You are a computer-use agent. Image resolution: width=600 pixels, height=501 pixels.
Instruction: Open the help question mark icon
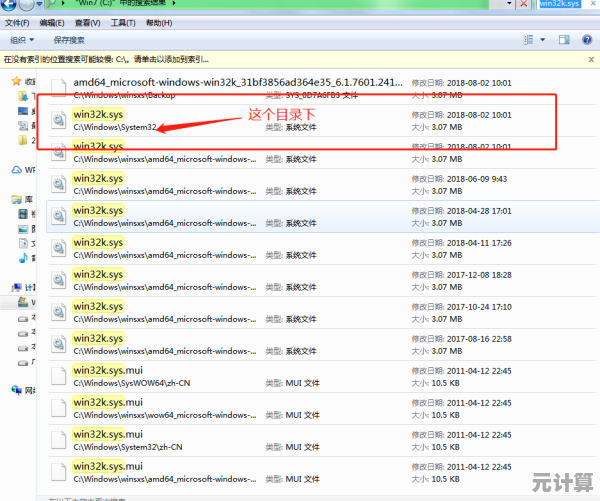tap(586, 40)
